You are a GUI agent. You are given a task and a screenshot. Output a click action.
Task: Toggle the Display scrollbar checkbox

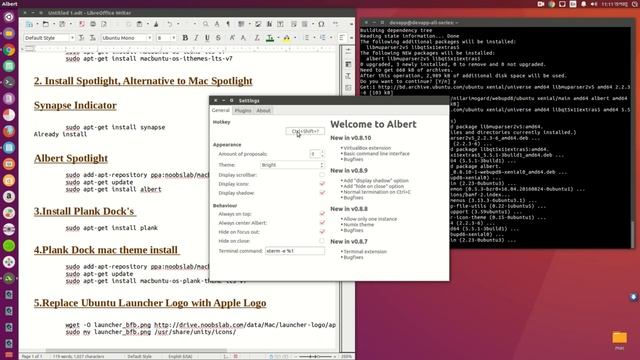point(322,175)
